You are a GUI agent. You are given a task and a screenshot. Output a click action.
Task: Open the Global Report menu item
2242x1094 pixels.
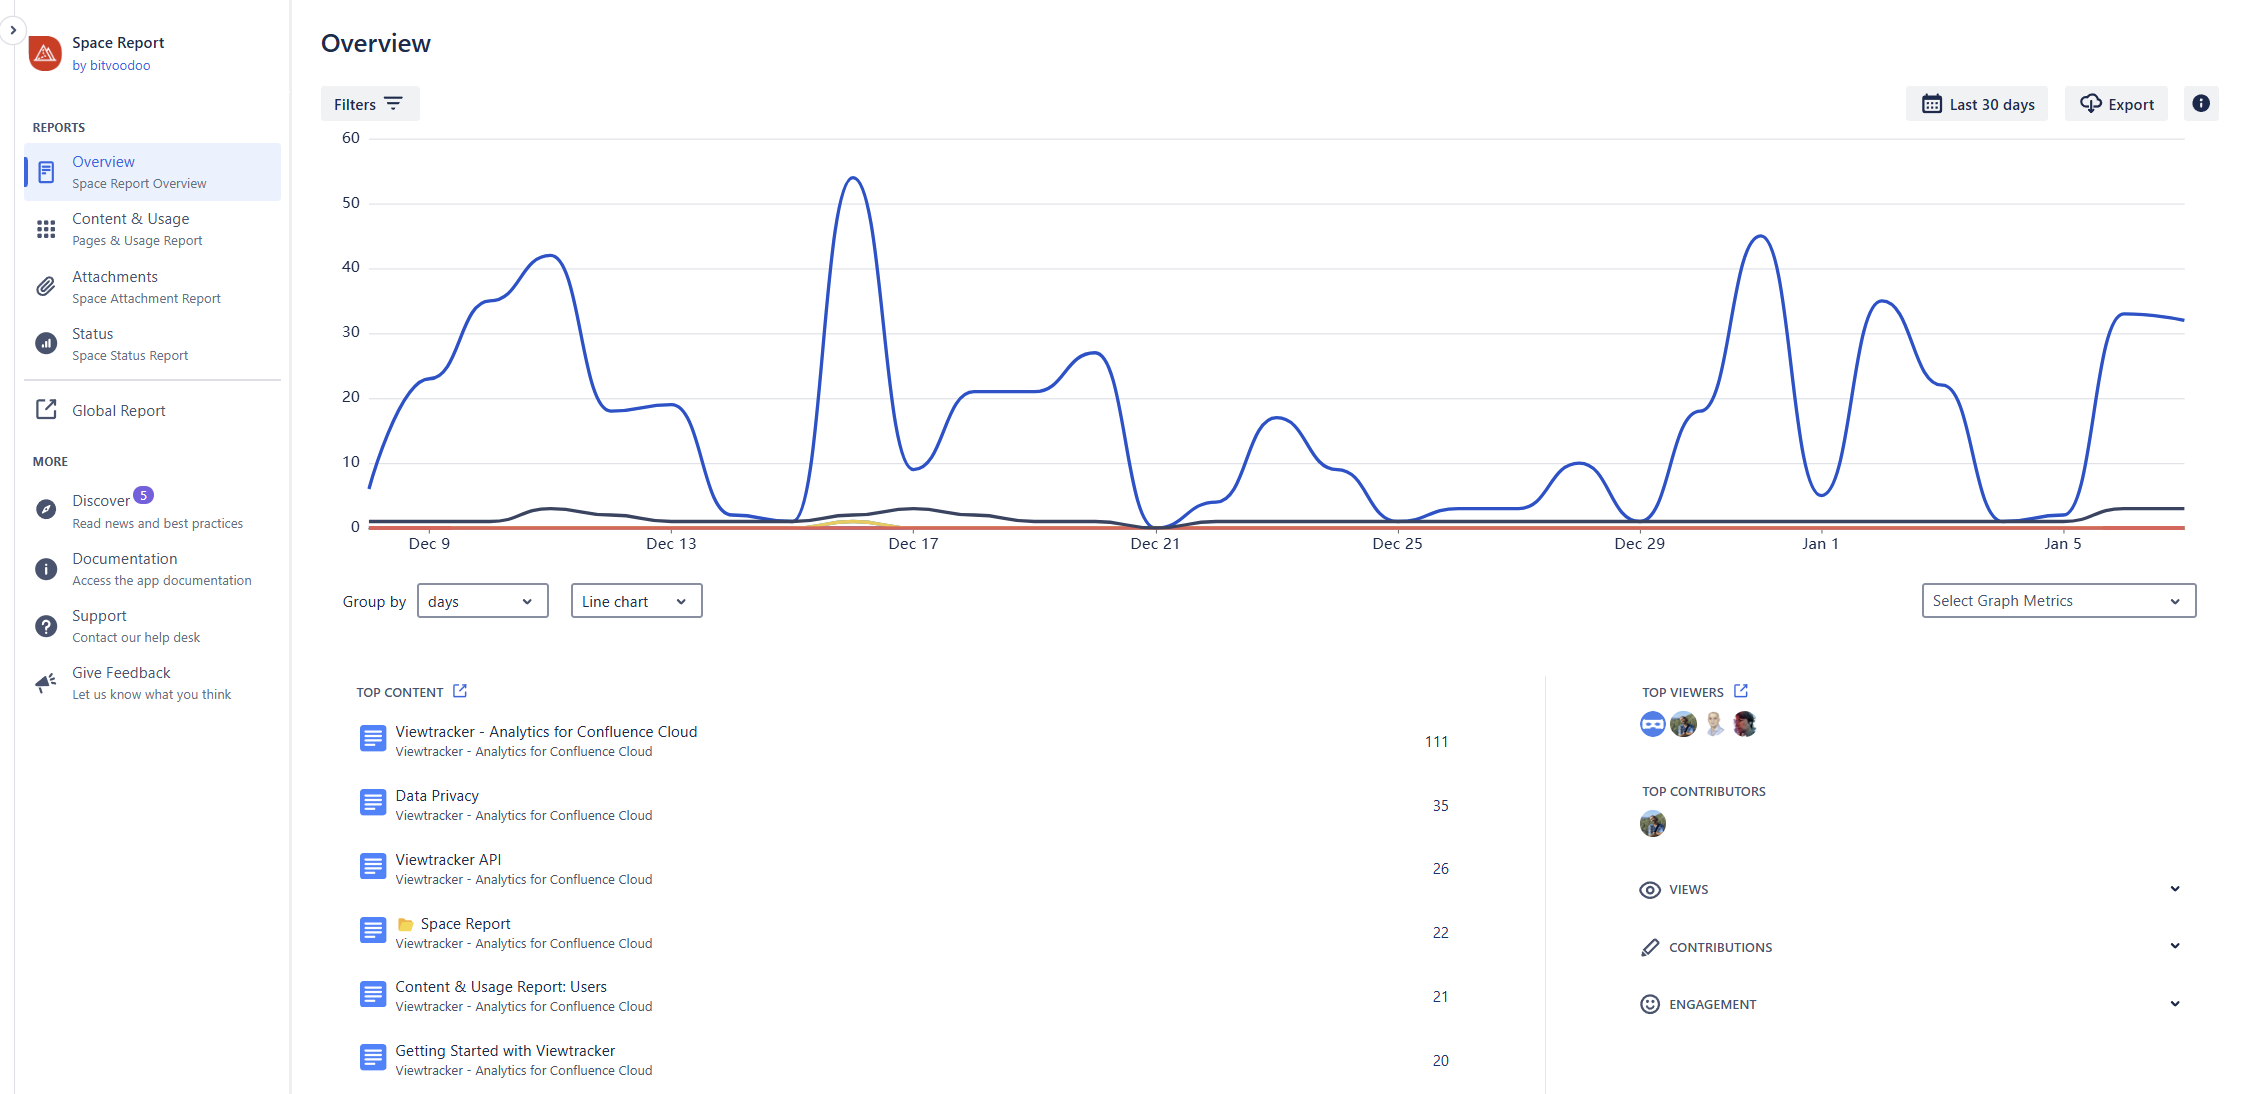point(118,411)
